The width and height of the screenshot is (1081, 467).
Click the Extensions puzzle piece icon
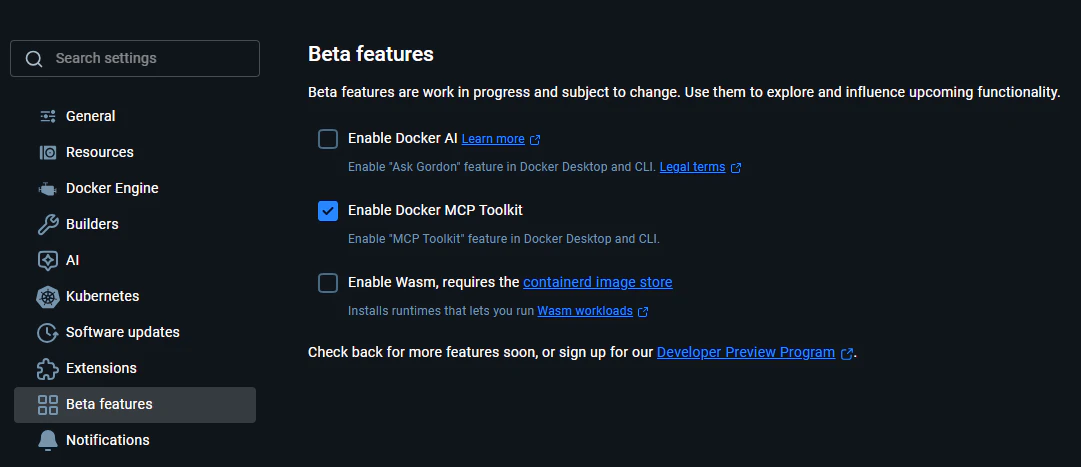tap(47, 368)
